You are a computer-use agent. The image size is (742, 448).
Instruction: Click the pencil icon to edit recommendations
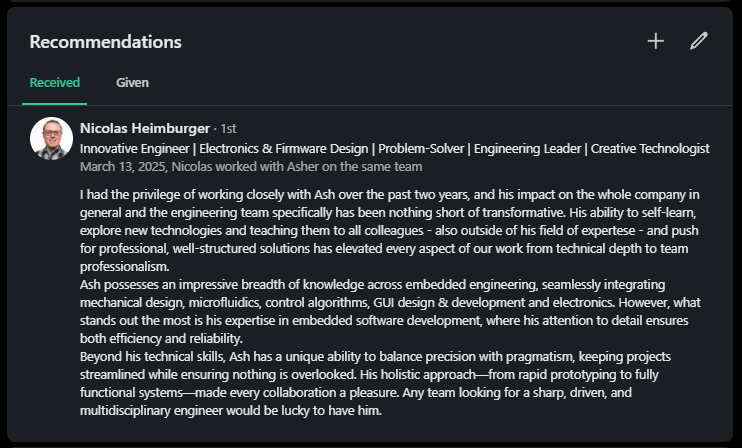(x=699, y=41)
